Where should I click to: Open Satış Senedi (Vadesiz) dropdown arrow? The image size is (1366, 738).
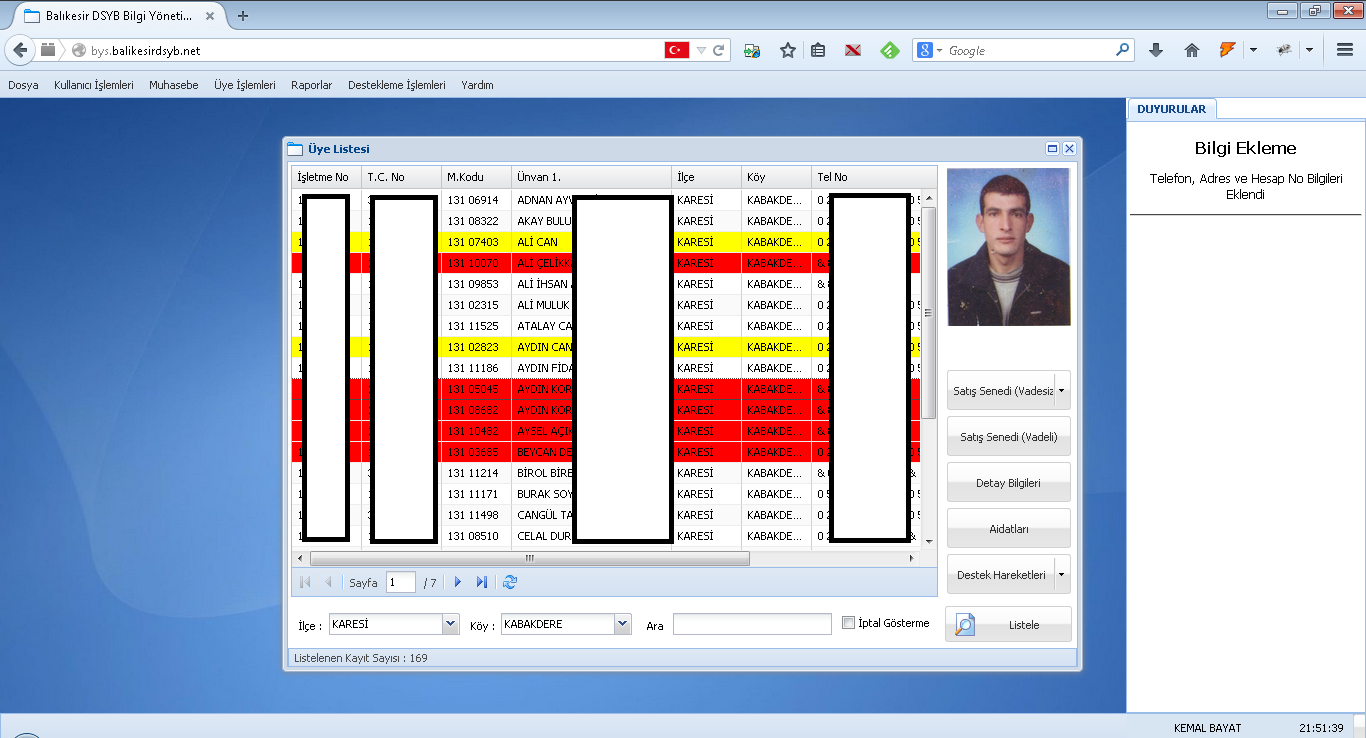[x=1061, y=391]
